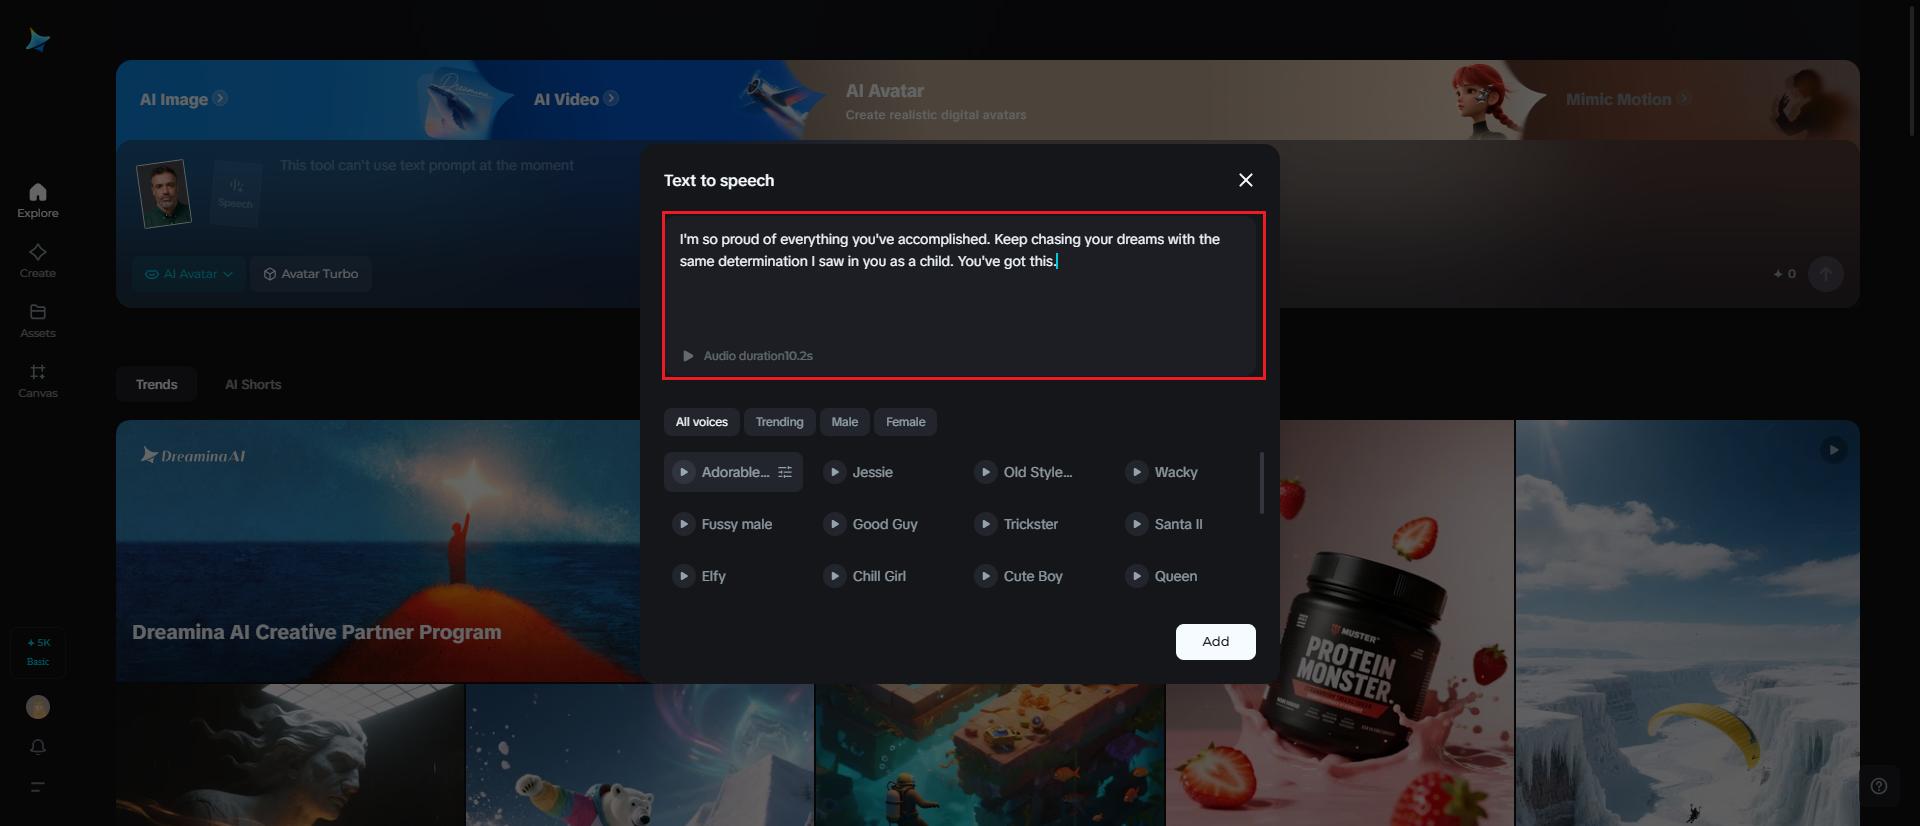The height and width of the screenshot is (826, 1920).
Task: Play the audio duration preview
Action: 688,356
